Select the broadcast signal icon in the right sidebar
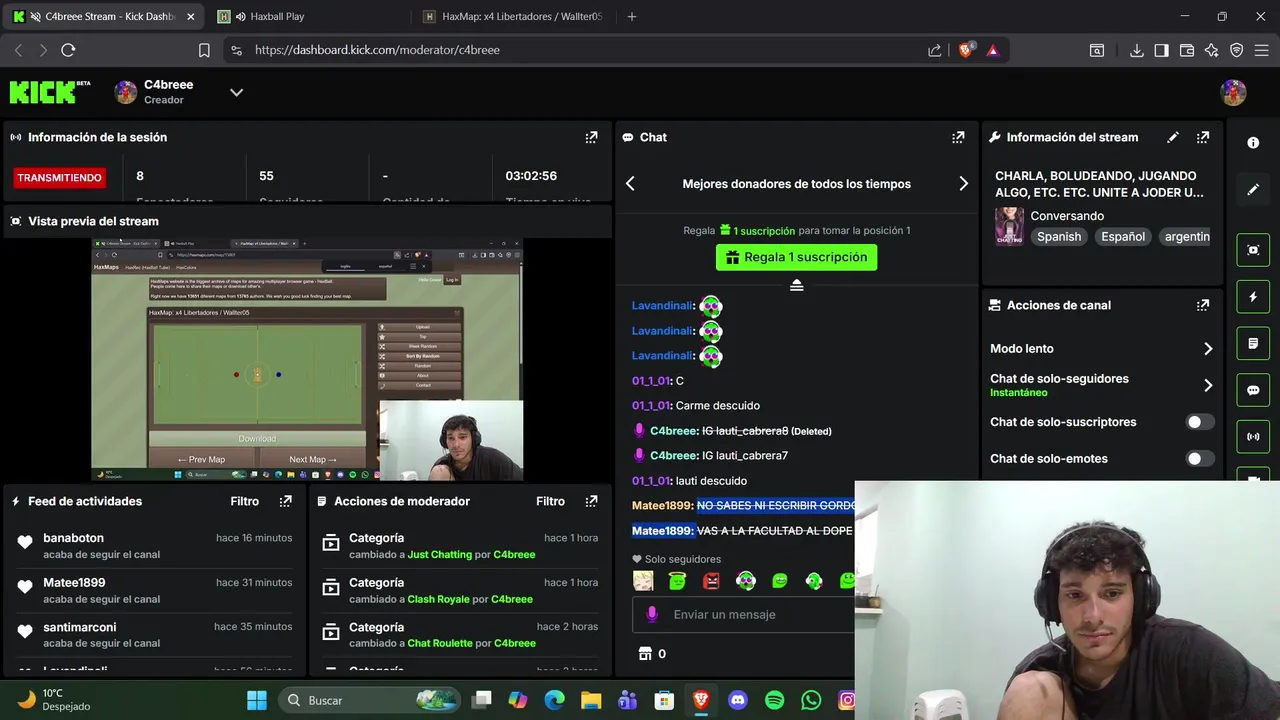1280x720 pixels. pyautogui.click(x=1253, y=437)
